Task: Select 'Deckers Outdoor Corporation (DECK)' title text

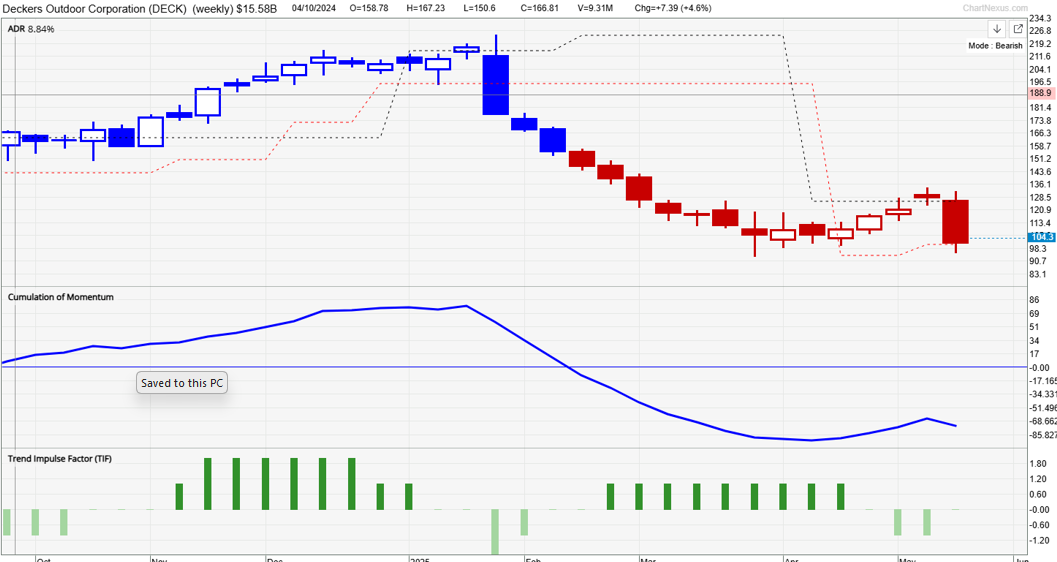Action: pos(95,9)
